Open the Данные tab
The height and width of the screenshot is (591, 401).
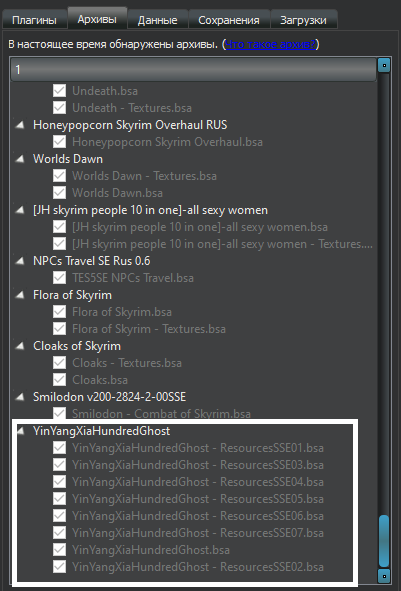(158, 20)
